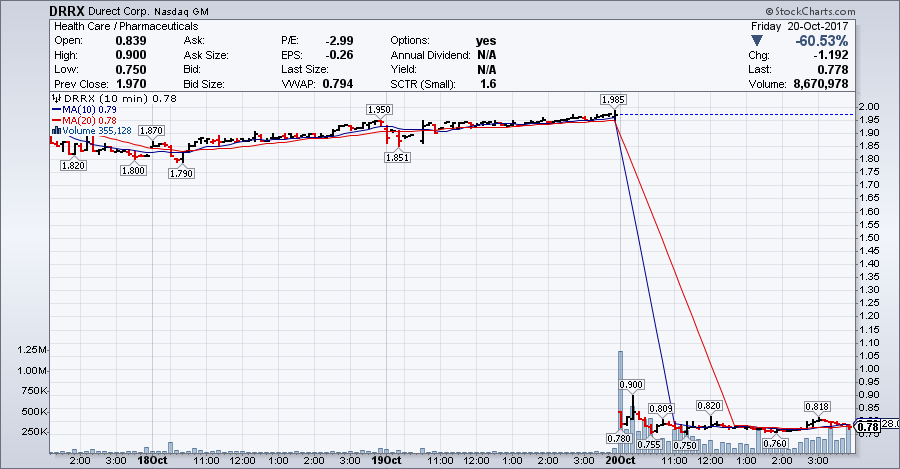Select the Prev Close value 1.970

point(131,84)
